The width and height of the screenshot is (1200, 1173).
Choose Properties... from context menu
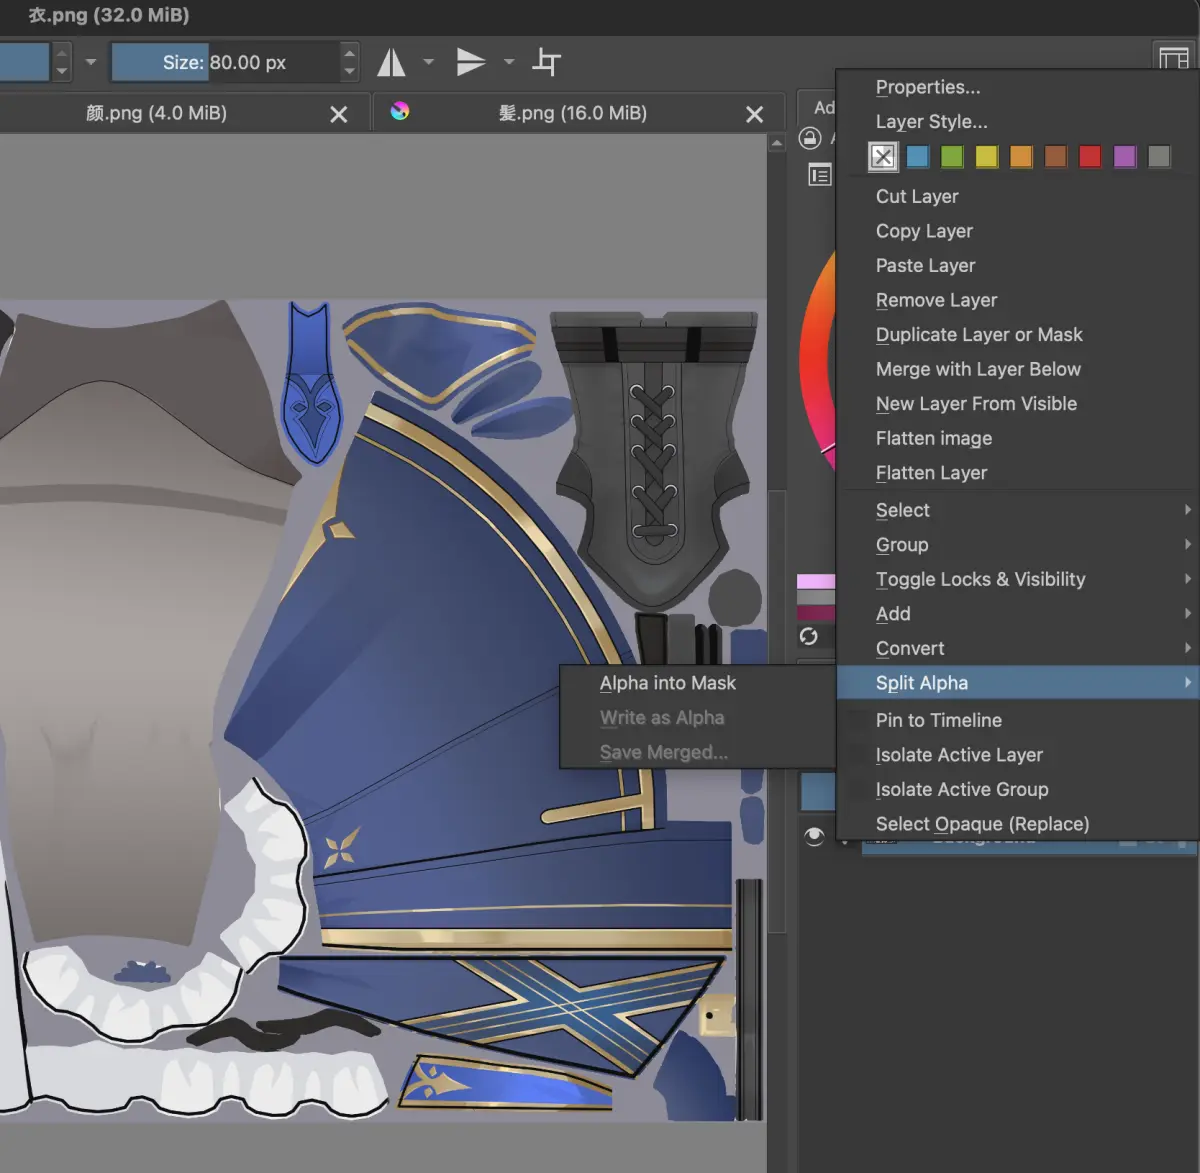pyautogui.click(x=1017, y=87)
